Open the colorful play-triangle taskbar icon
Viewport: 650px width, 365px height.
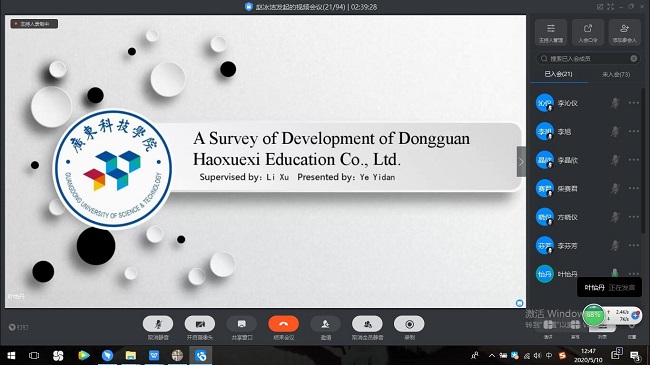pyautogui.click(x=84, y=355)
